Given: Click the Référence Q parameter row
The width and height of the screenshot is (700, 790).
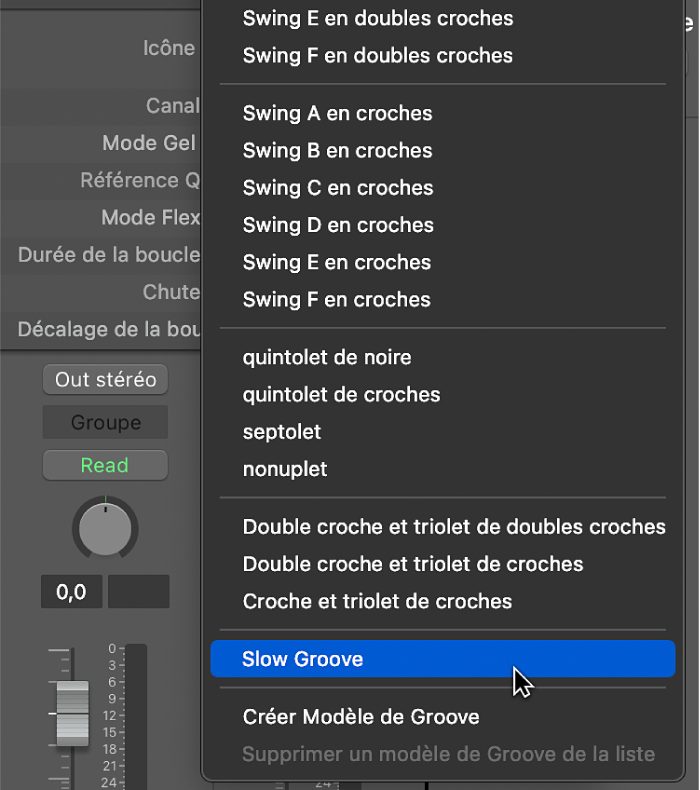Looking at the screenshot, I should [101, 180].
